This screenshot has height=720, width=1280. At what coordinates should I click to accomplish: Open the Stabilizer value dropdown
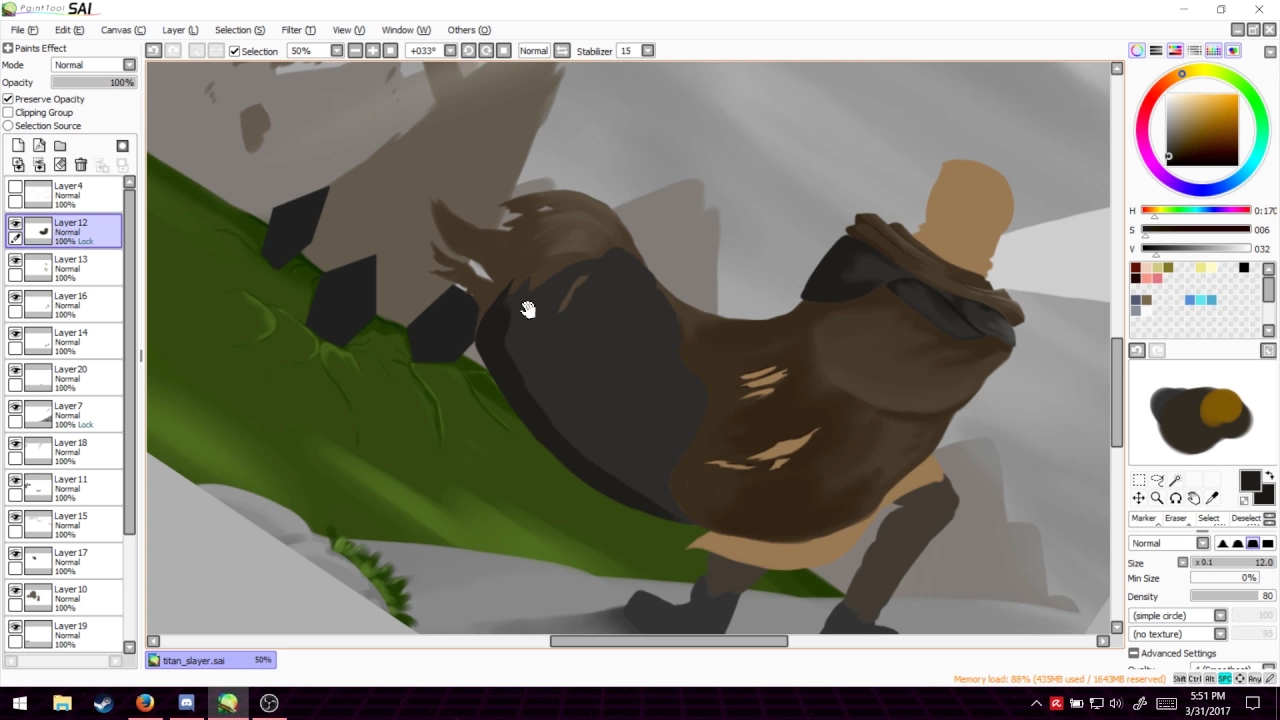click(648, 51)
